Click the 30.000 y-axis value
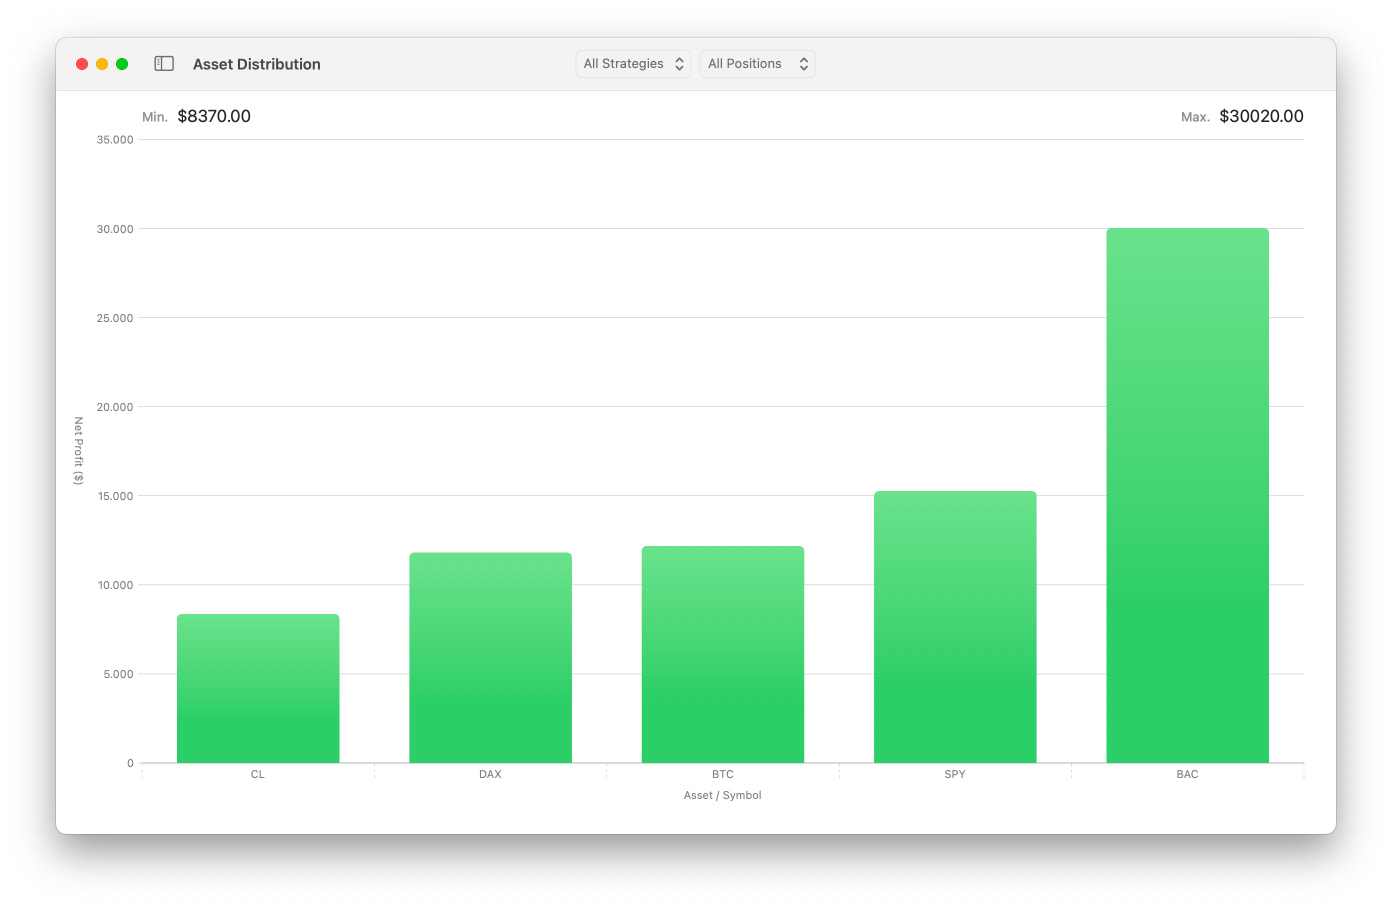 (x=115, y=229)
